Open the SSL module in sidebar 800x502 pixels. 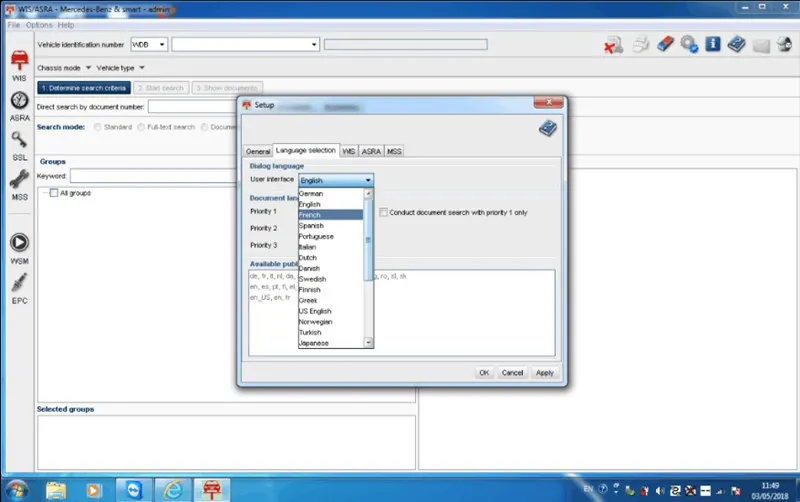[19, 146]
